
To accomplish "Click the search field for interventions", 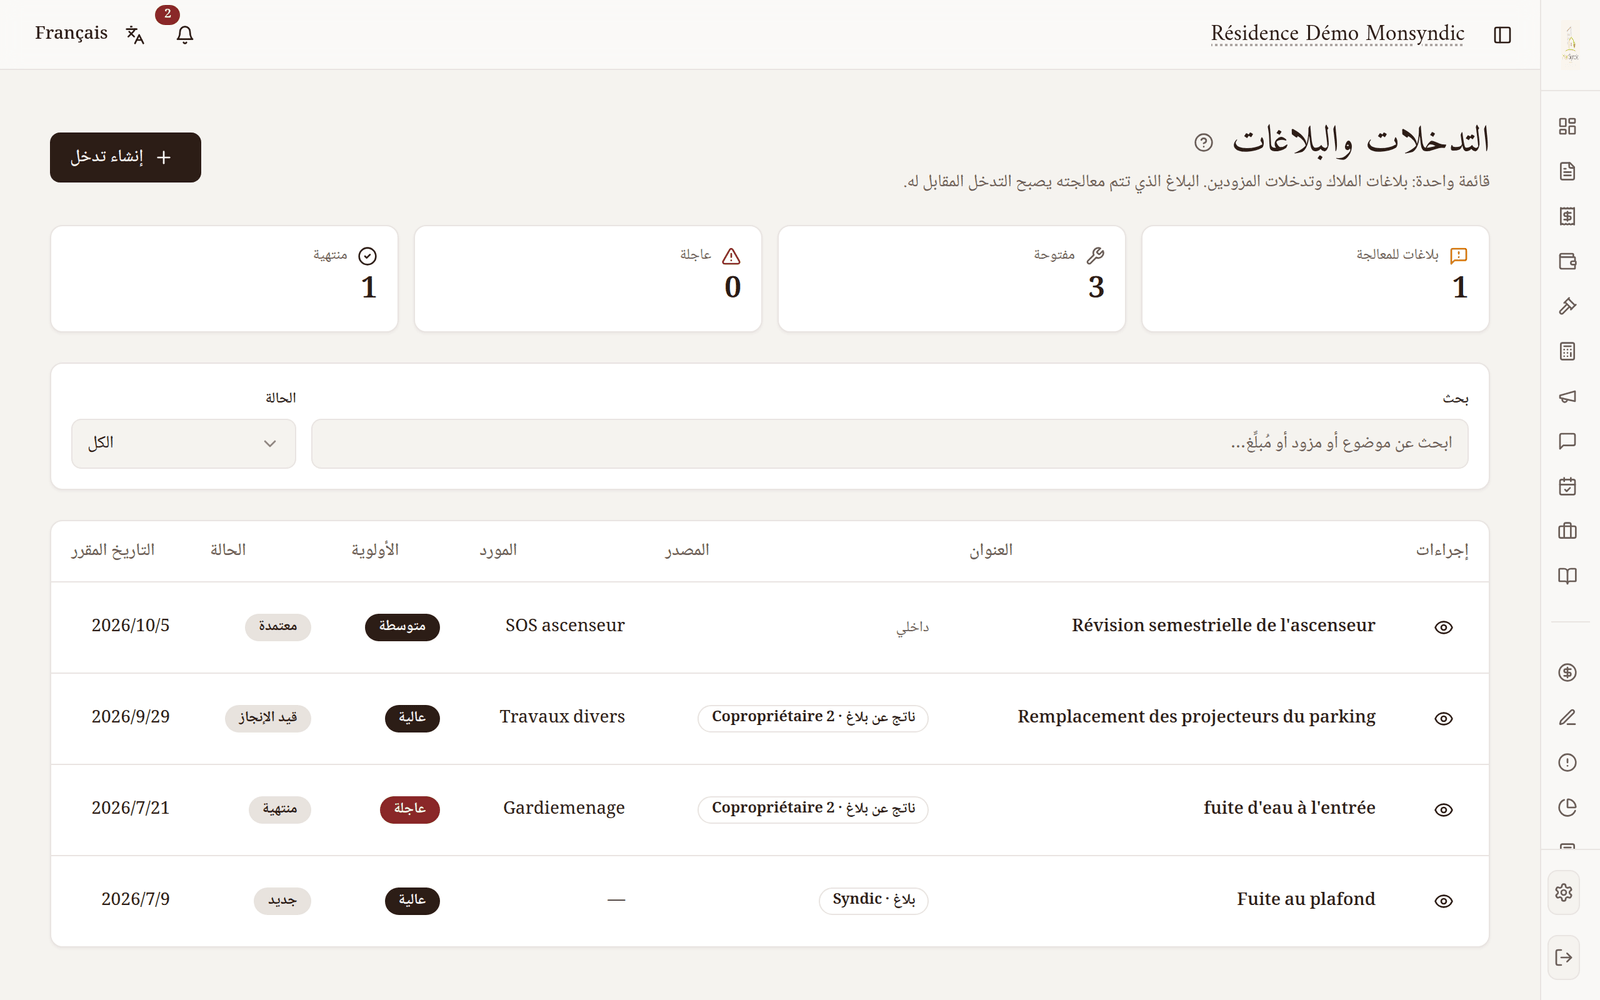I will 889,443.
